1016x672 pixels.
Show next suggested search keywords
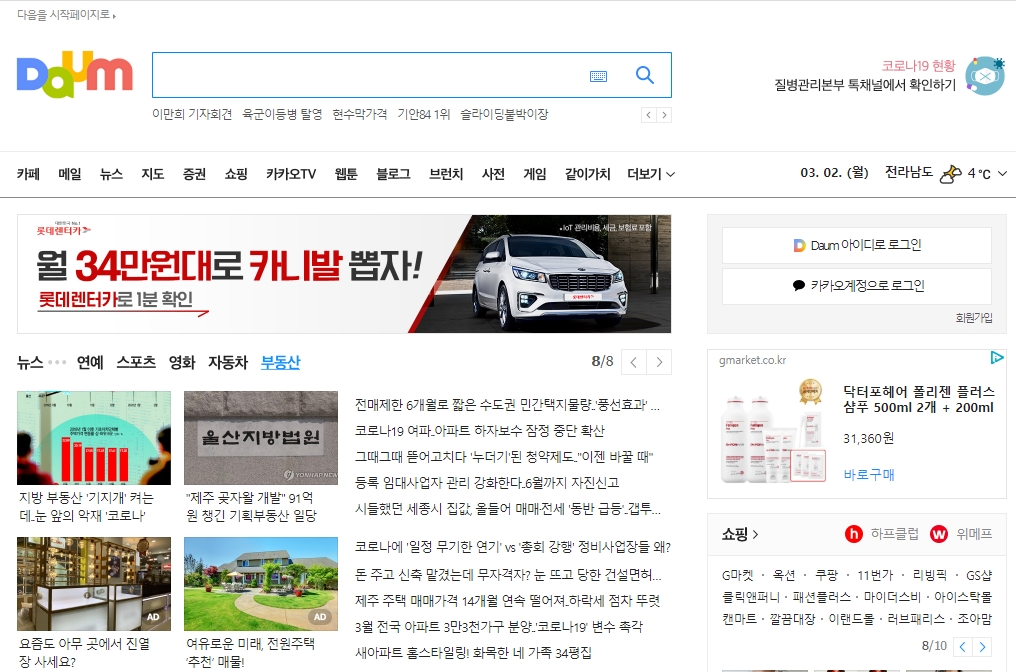[x=664, y=115]
